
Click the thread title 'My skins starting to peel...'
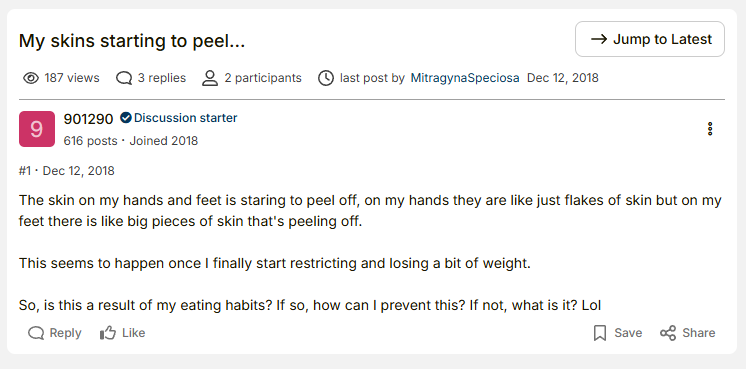click(132, 41)
